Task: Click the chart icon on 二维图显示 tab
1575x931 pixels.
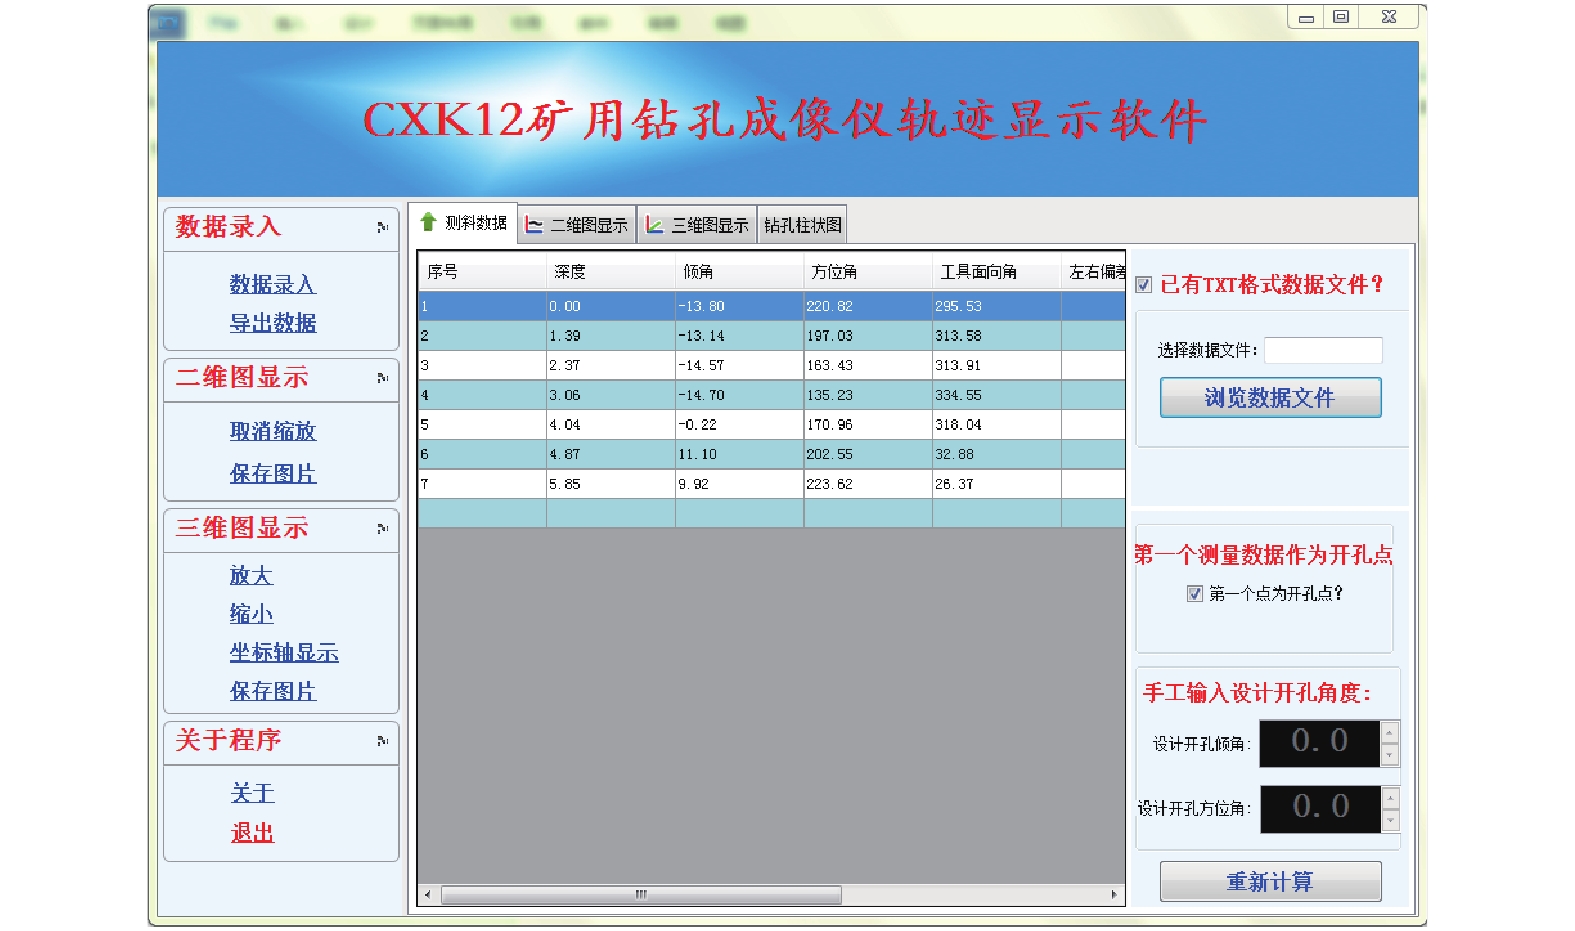Action: (534, 225)
